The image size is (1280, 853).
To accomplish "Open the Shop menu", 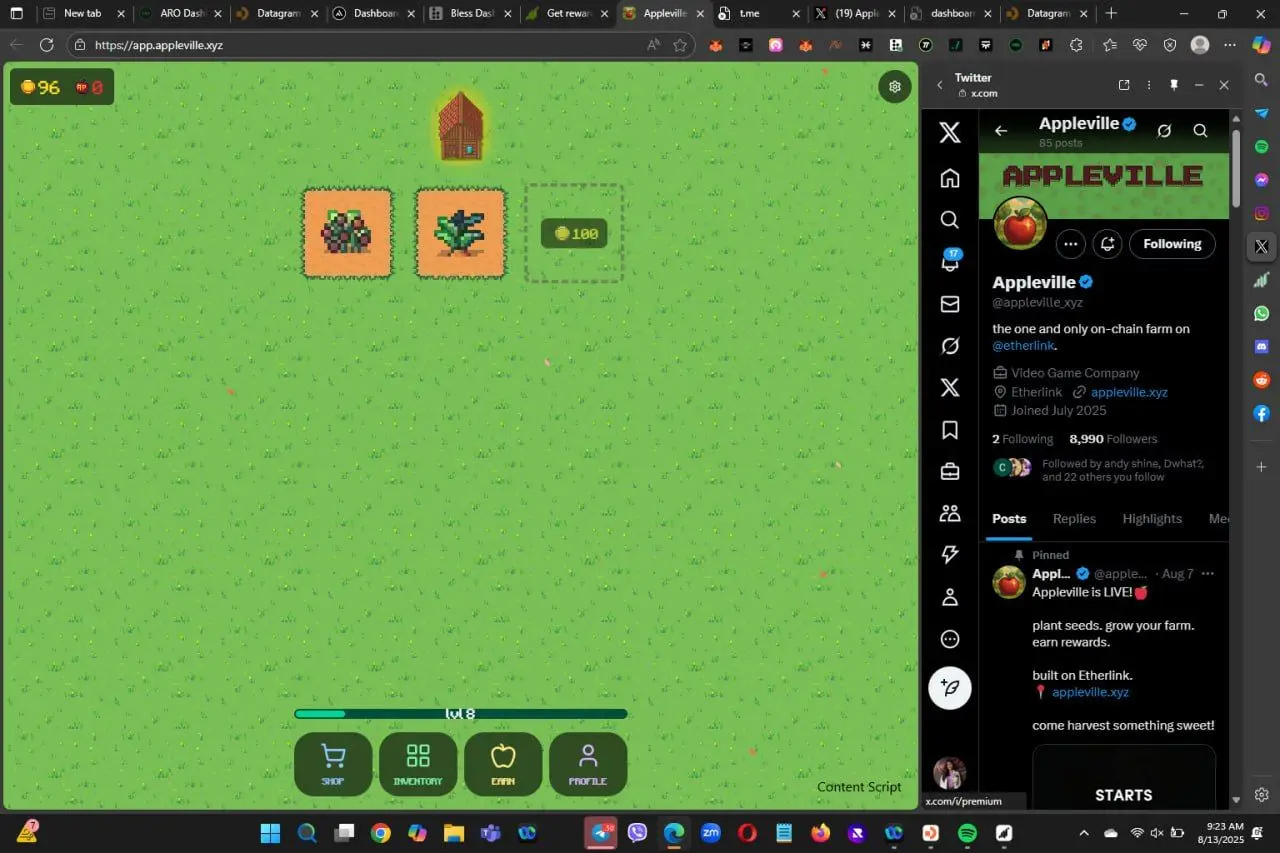I will 333,764.
